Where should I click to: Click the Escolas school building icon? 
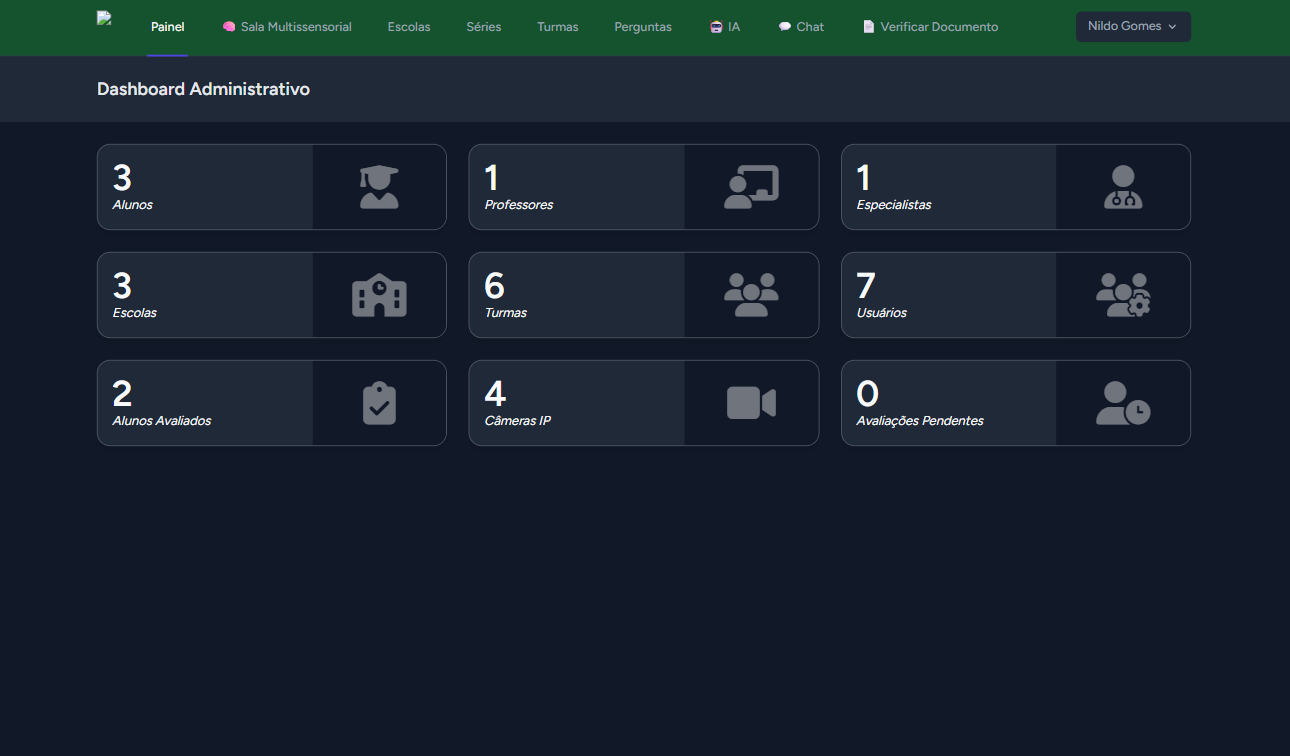click(379, 295)
